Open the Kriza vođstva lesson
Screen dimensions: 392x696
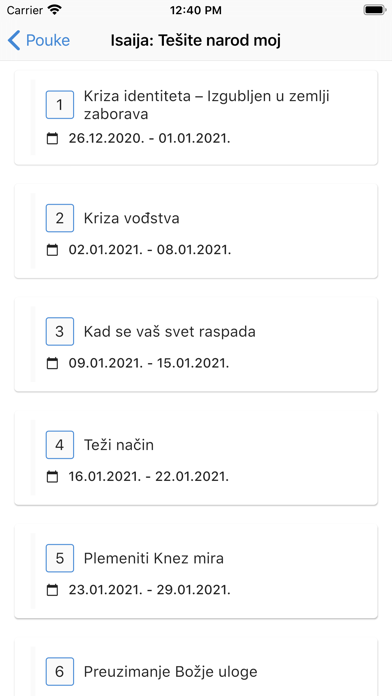[x=196, y=231]
